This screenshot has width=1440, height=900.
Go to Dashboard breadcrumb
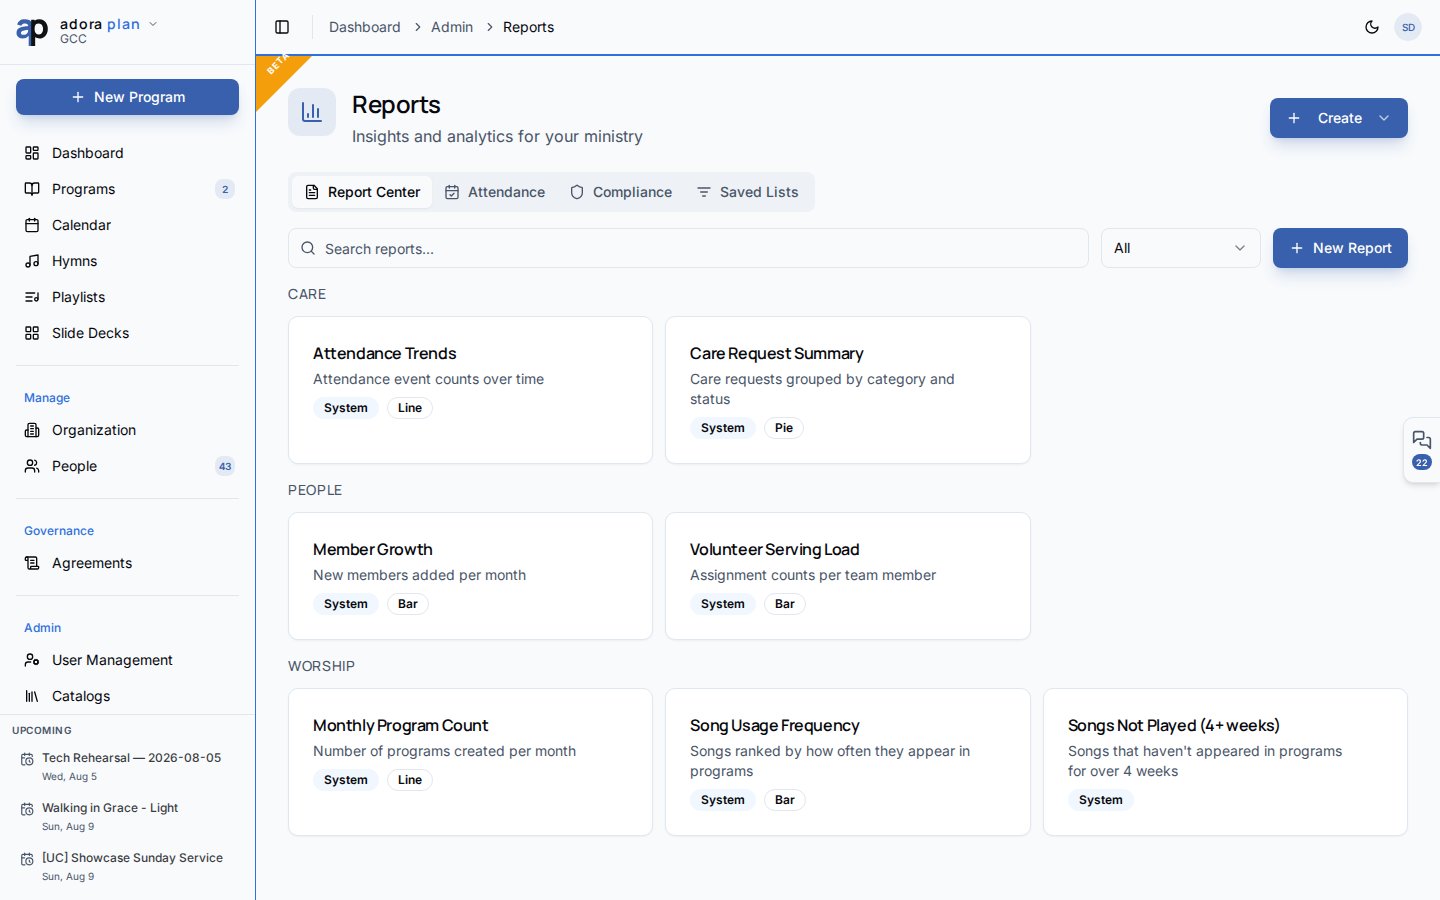(365, 27)
